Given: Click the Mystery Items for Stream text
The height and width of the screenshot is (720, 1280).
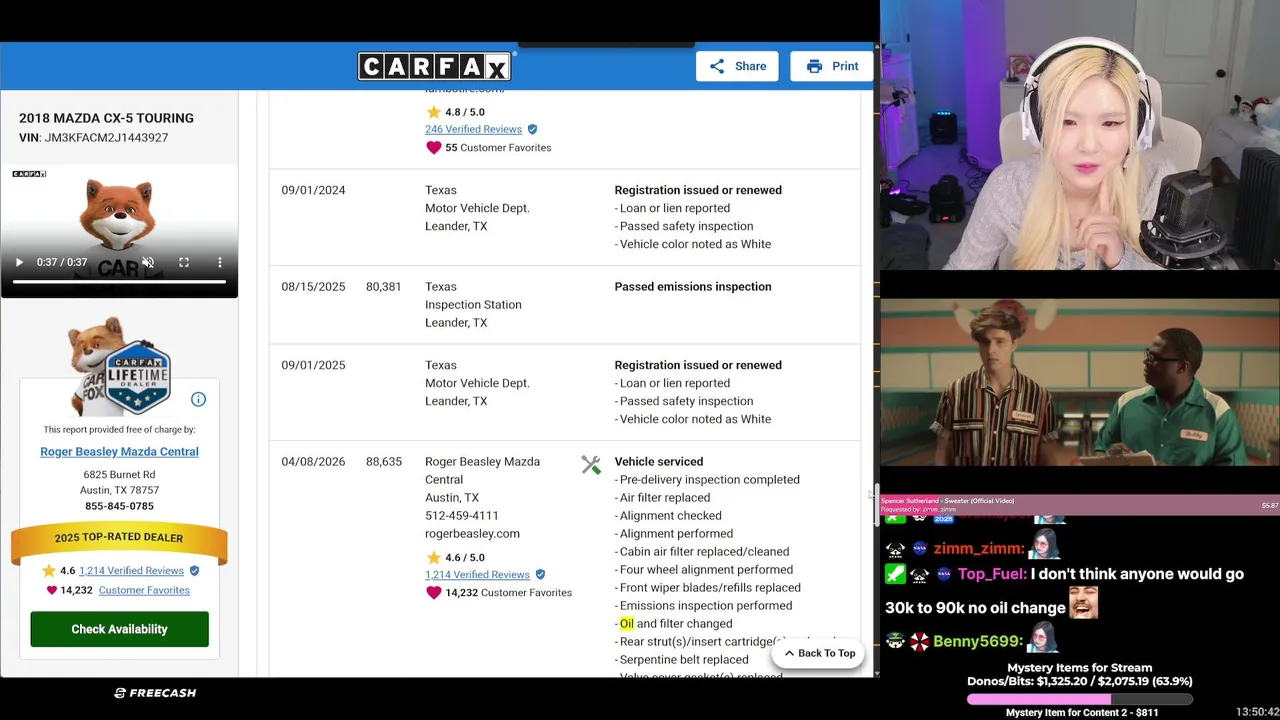Looking at the screenshot, I should point(1080,668).
